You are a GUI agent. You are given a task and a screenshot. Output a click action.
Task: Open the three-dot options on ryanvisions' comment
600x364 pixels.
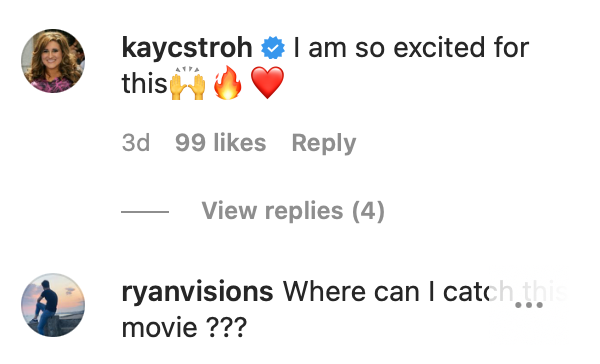529,305
